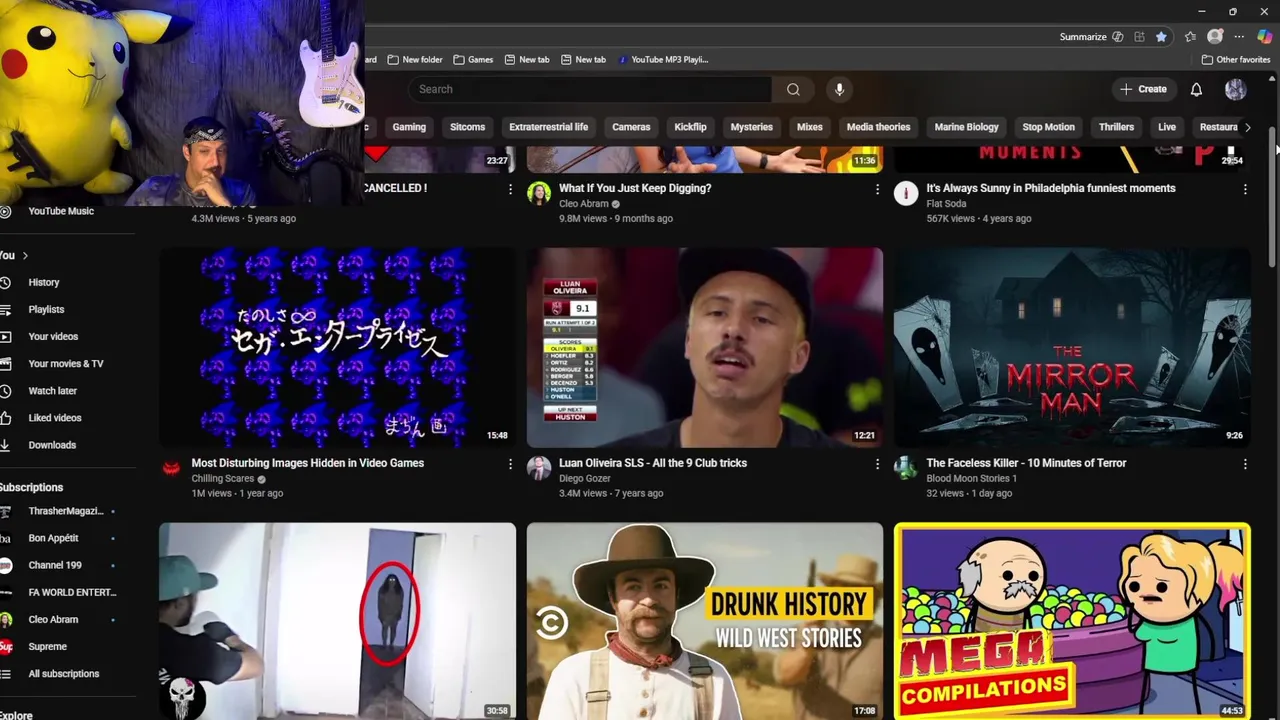The image size is (1280, 720).
Task: Open Flat Soda channel avatar
Action: point(906,193)
